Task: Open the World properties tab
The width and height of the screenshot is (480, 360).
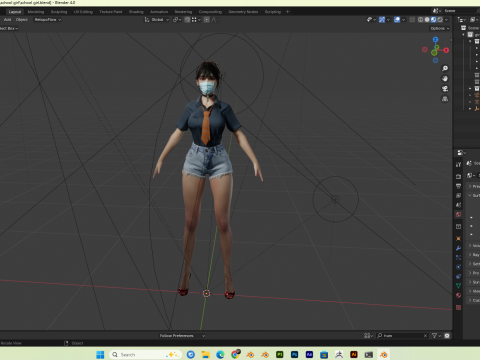Action: pyautogui.click(x=458, y=215)
